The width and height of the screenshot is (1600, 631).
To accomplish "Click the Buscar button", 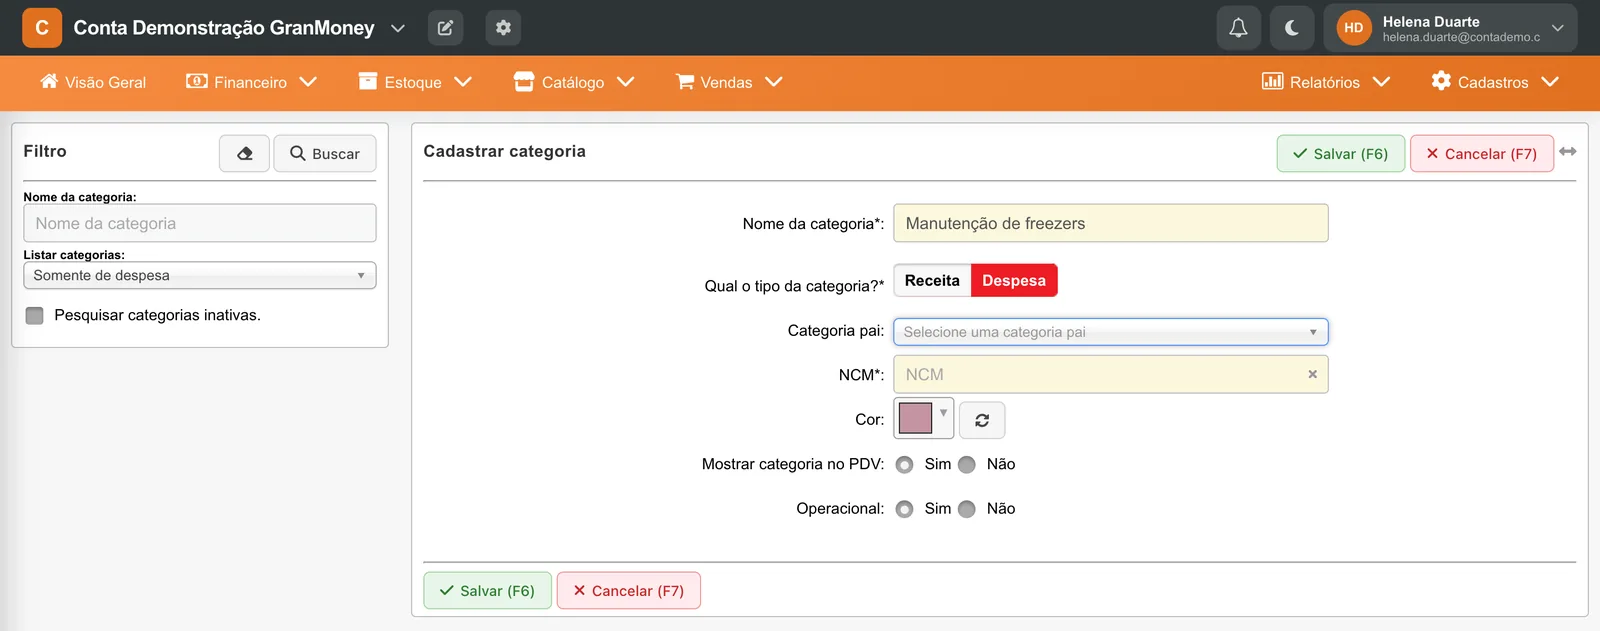I will coord(325,153).
